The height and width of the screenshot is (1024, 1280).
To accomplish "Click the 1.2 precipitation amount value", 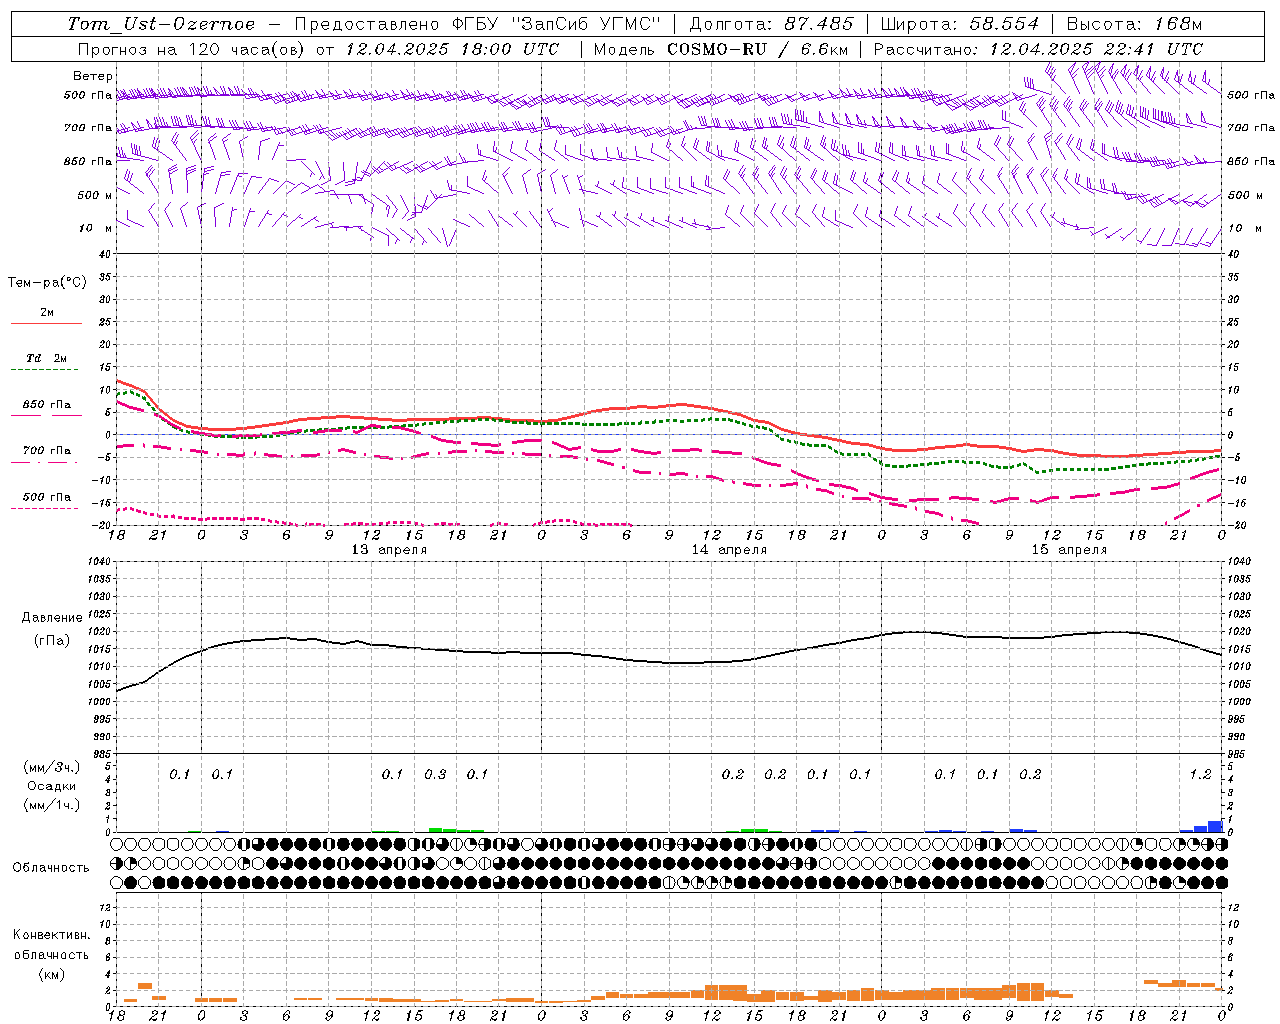I will tap(1200, 774).
